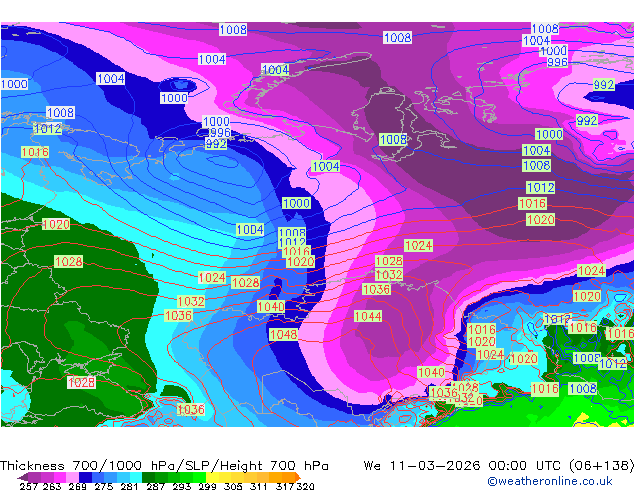This screenshot has height=490, width=634.
Task: Pick the light pink legend swatch
Action: (72, 477)
